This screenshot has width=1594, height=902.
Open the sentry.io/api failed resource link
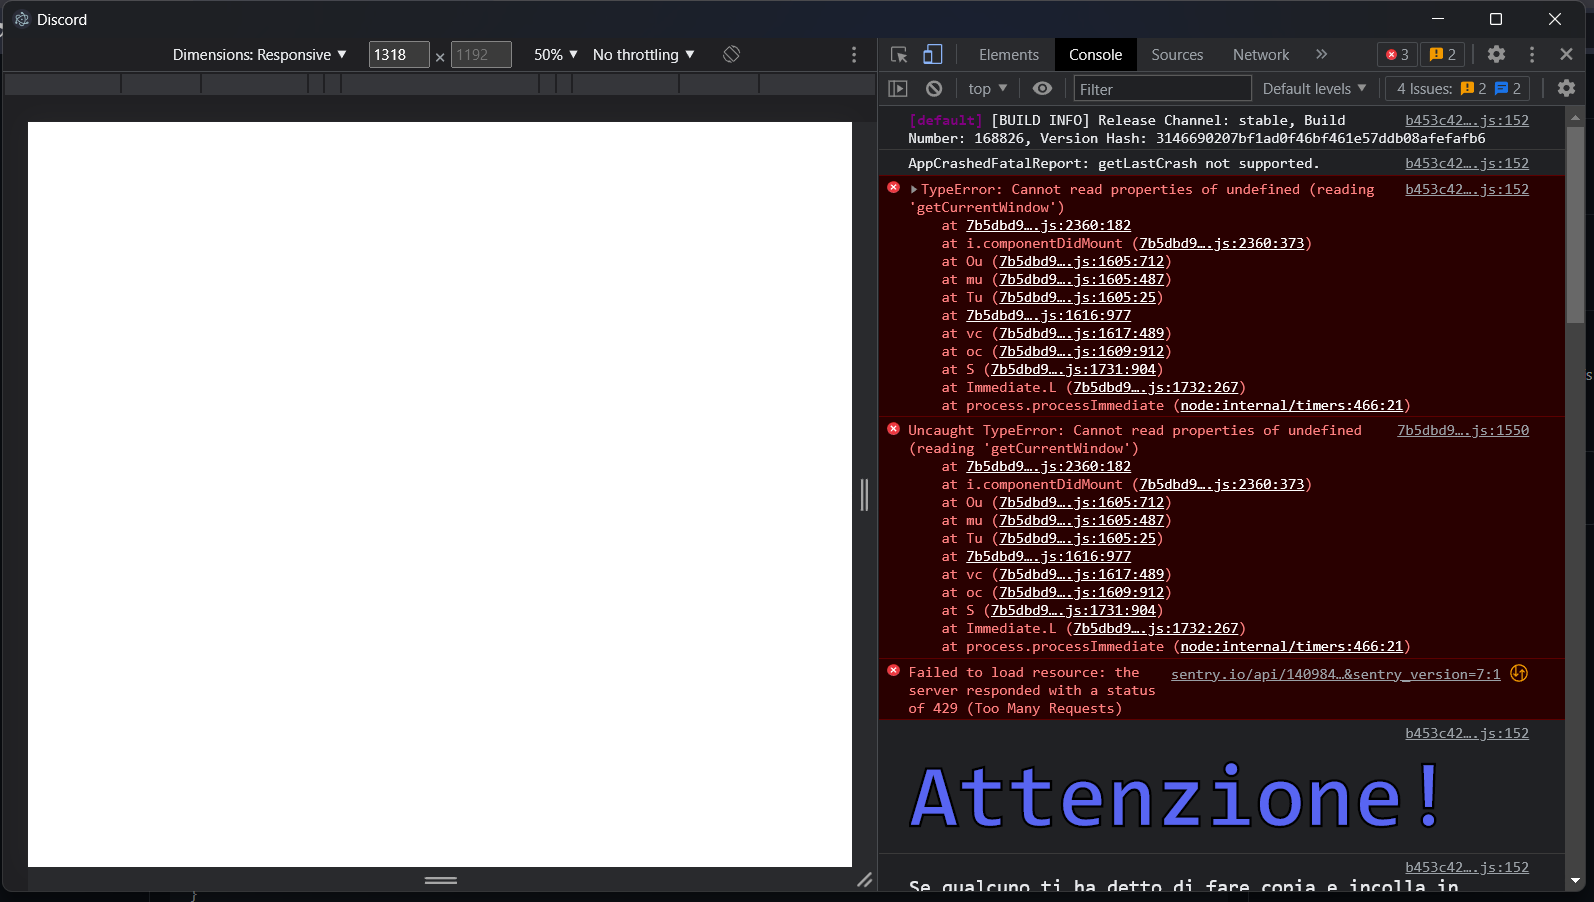[1336, 674]
